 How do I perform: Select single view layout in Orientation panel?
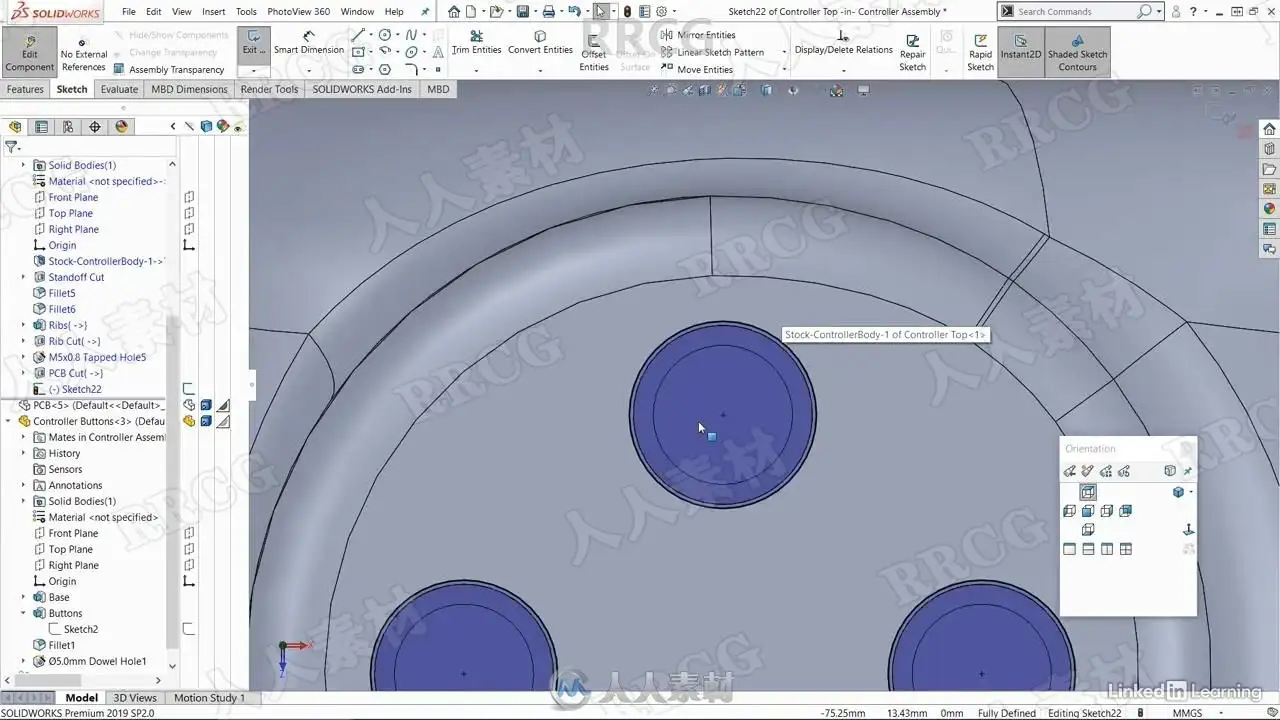coord(1069,549)
